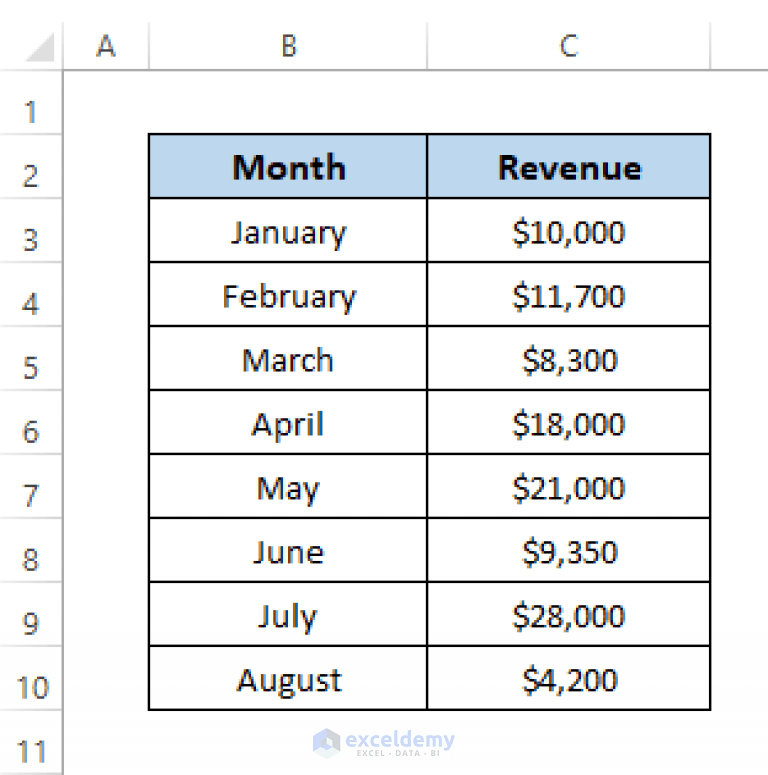This screenshot has width=768, height=775.
Task: Click the Month header cell
Action: click(x=288, y=167)
